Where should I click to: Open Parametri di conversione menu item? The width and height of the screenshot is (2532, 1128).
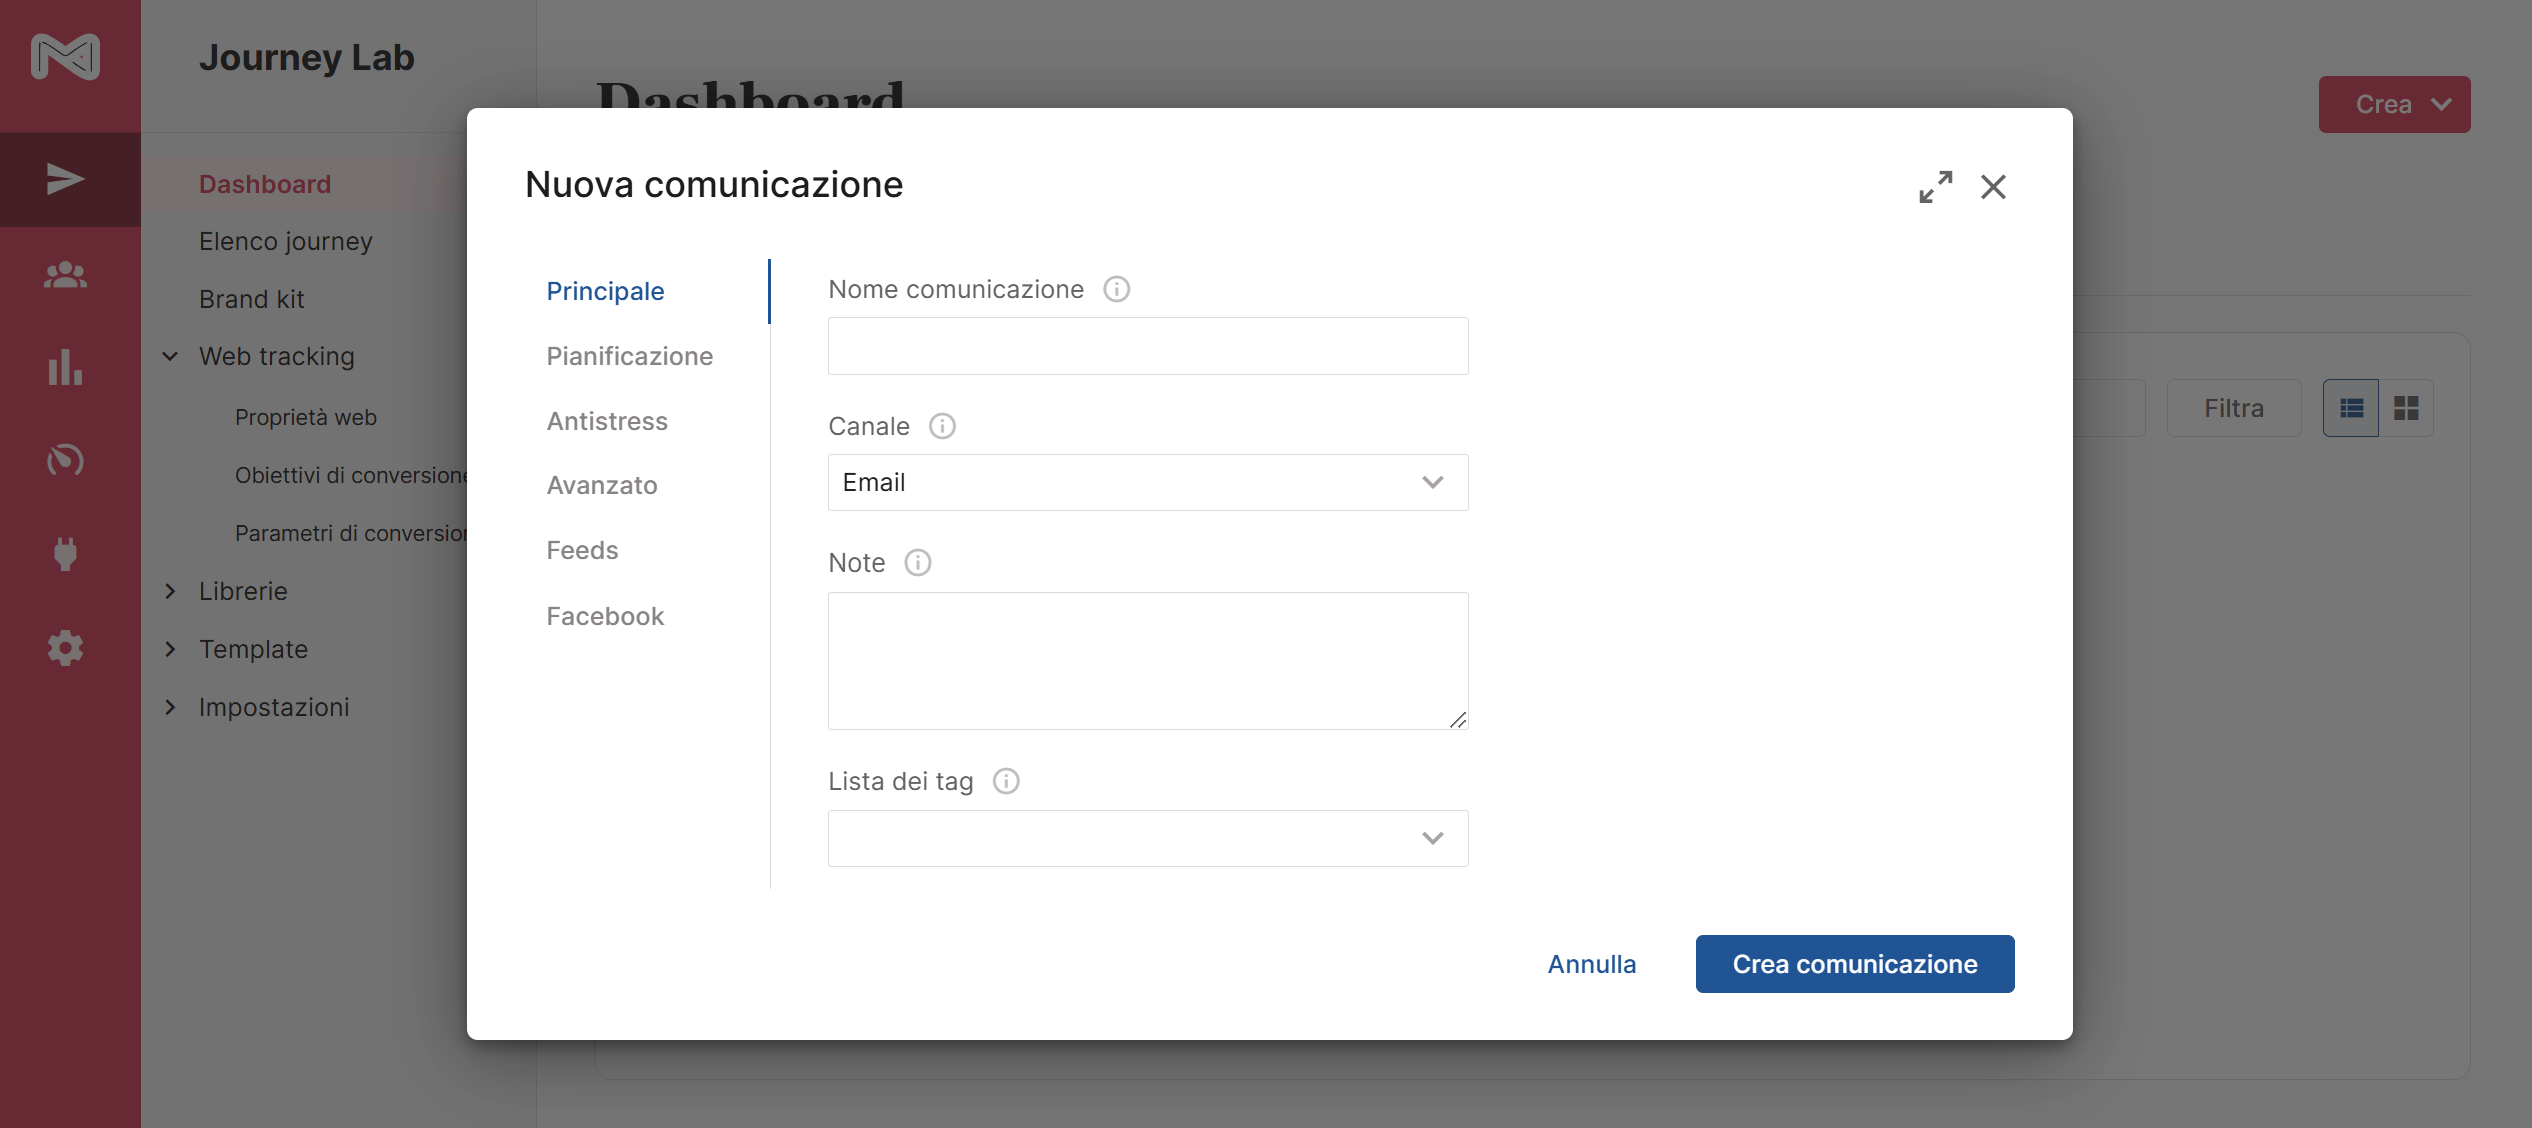point(351,533)
